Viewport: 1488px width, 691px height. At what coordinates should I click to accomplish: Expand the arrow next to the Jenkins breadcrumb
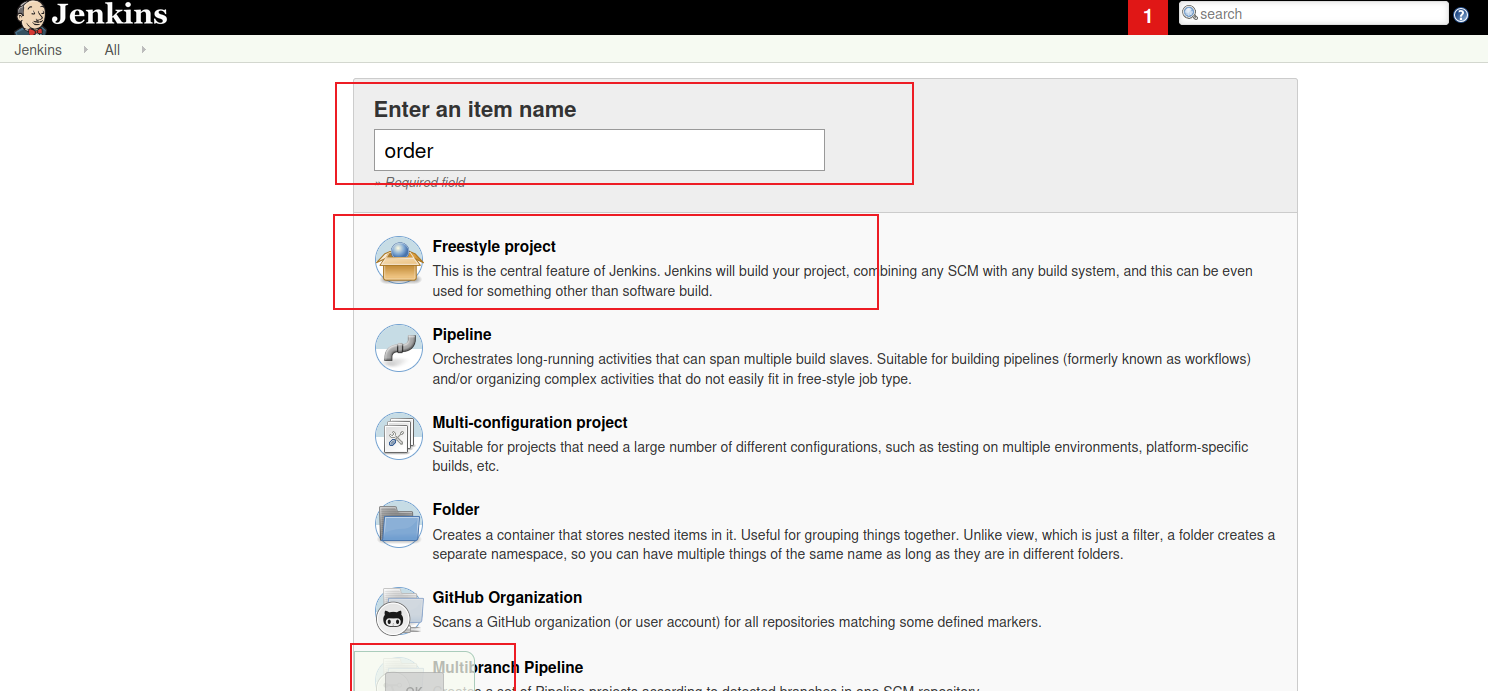coord(85,49)
